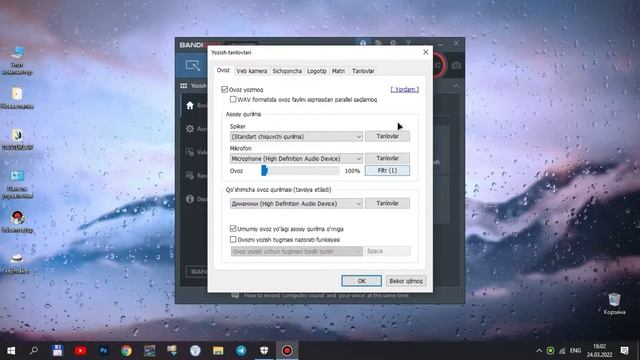This screenshot has width=640, height=360.
Task: Click the camera screenshot icon in Bandicam
Action: [x=456, y=65]
